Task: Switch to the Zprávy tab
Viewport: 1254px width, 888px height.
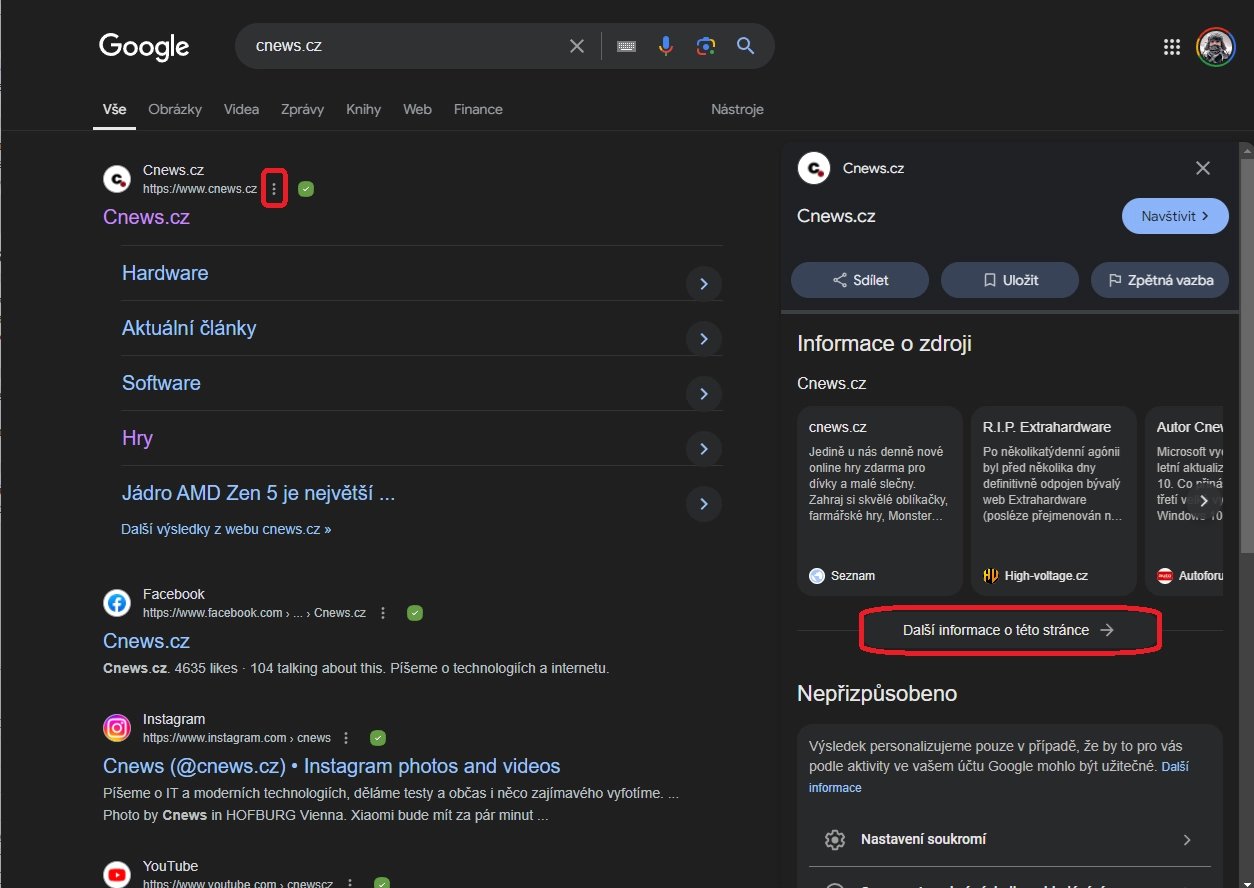Action: 303,109
